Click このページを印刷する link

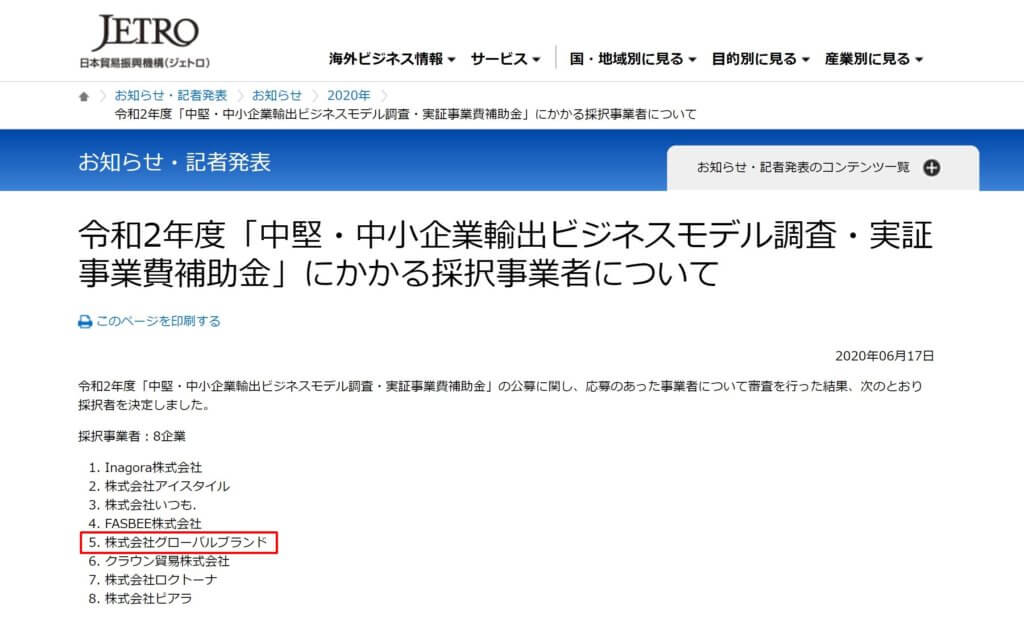[x=158, y=321]
